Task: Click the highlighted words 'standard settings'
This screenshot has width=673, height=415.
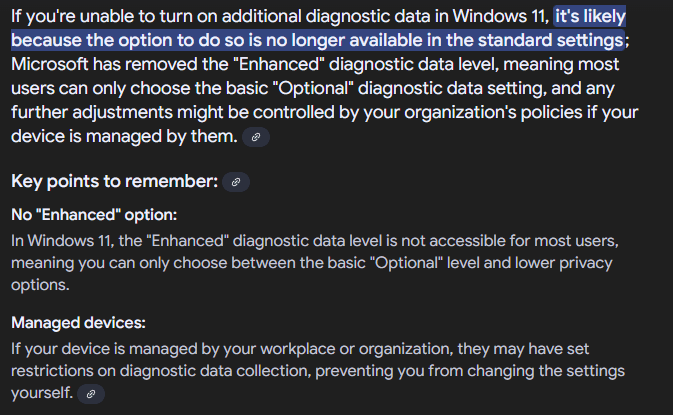Action: [x=551, y=40]
